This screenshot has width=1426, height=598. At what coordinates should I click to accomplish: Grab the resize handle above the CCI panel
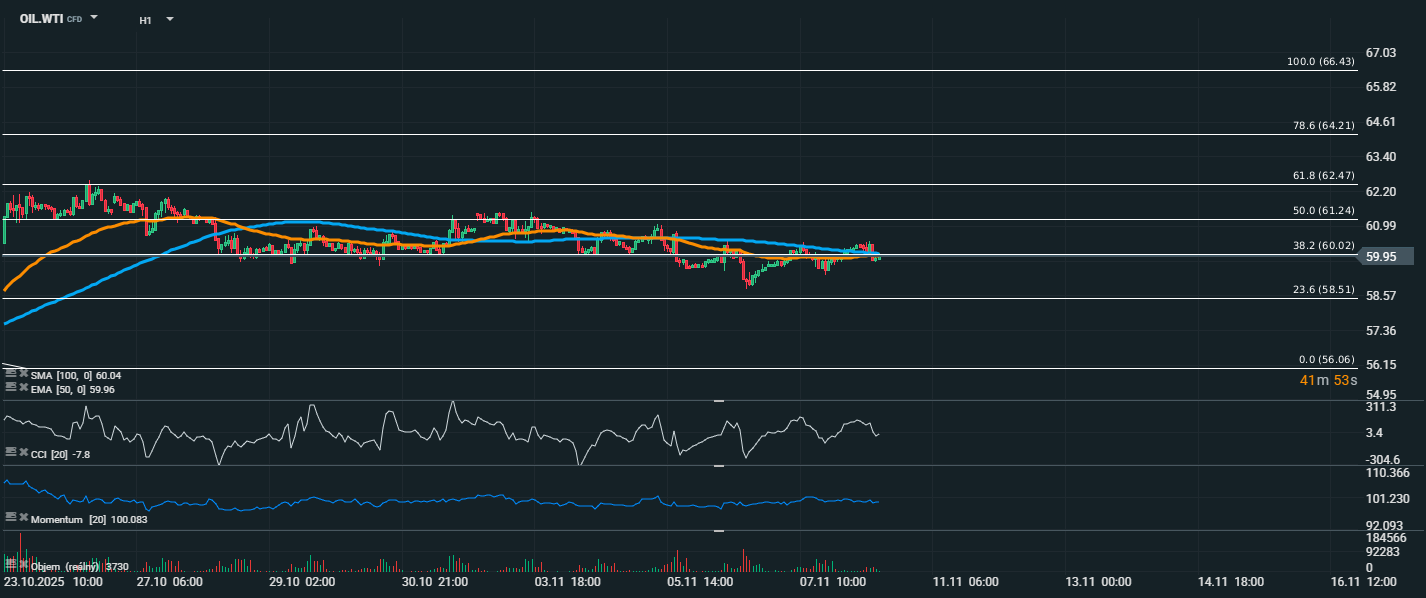(718, 400)
